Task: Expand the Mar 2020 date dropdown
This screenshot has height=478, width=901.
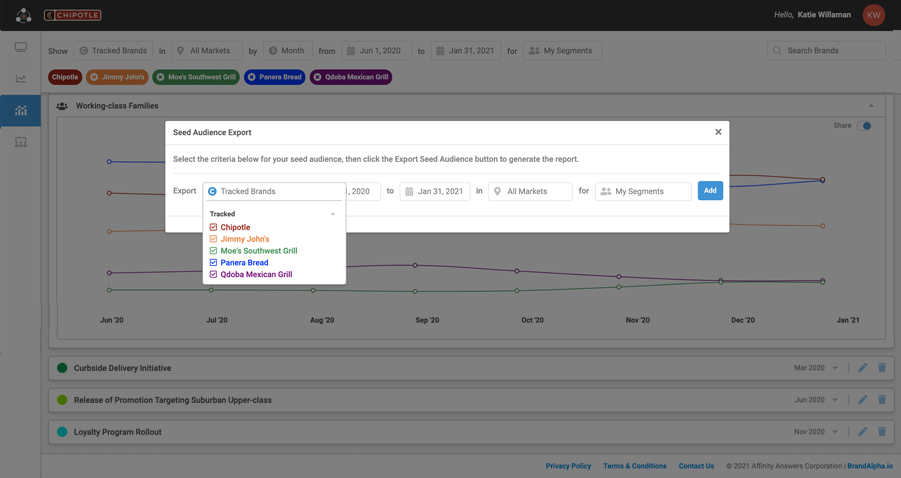Action: [x=835, y=368]
